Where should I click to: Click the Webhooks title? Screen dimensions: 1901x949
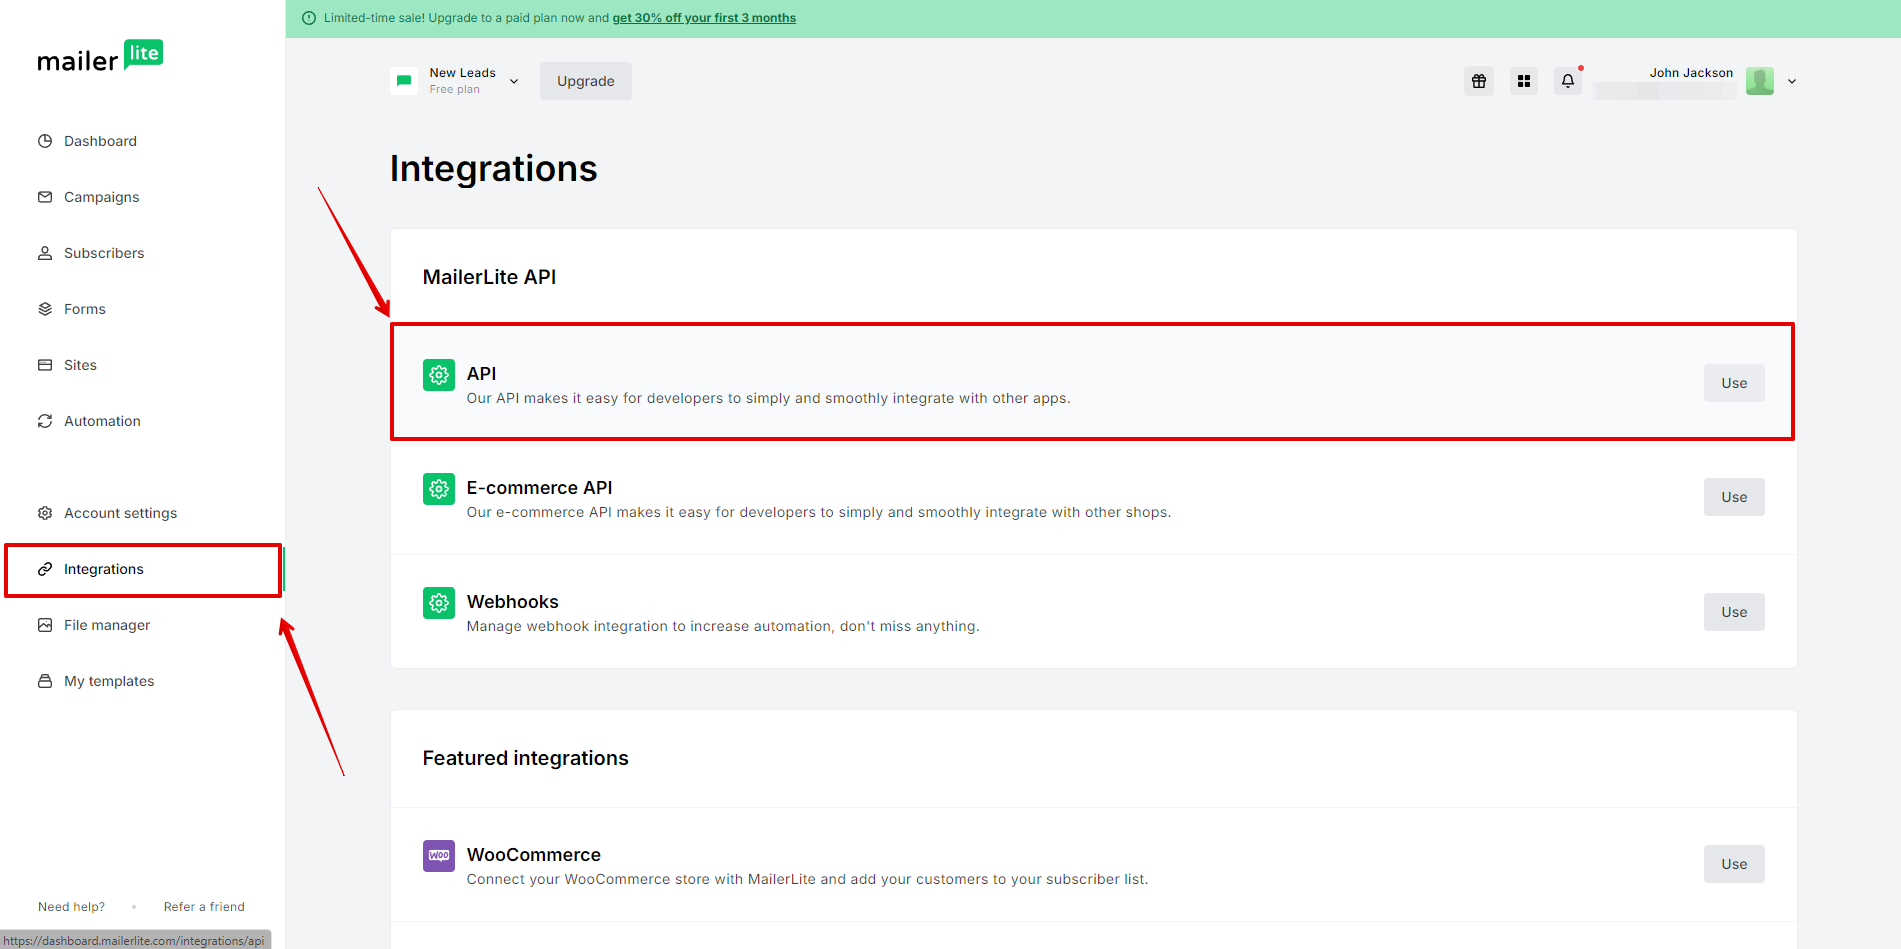click(x=513, y=602)
